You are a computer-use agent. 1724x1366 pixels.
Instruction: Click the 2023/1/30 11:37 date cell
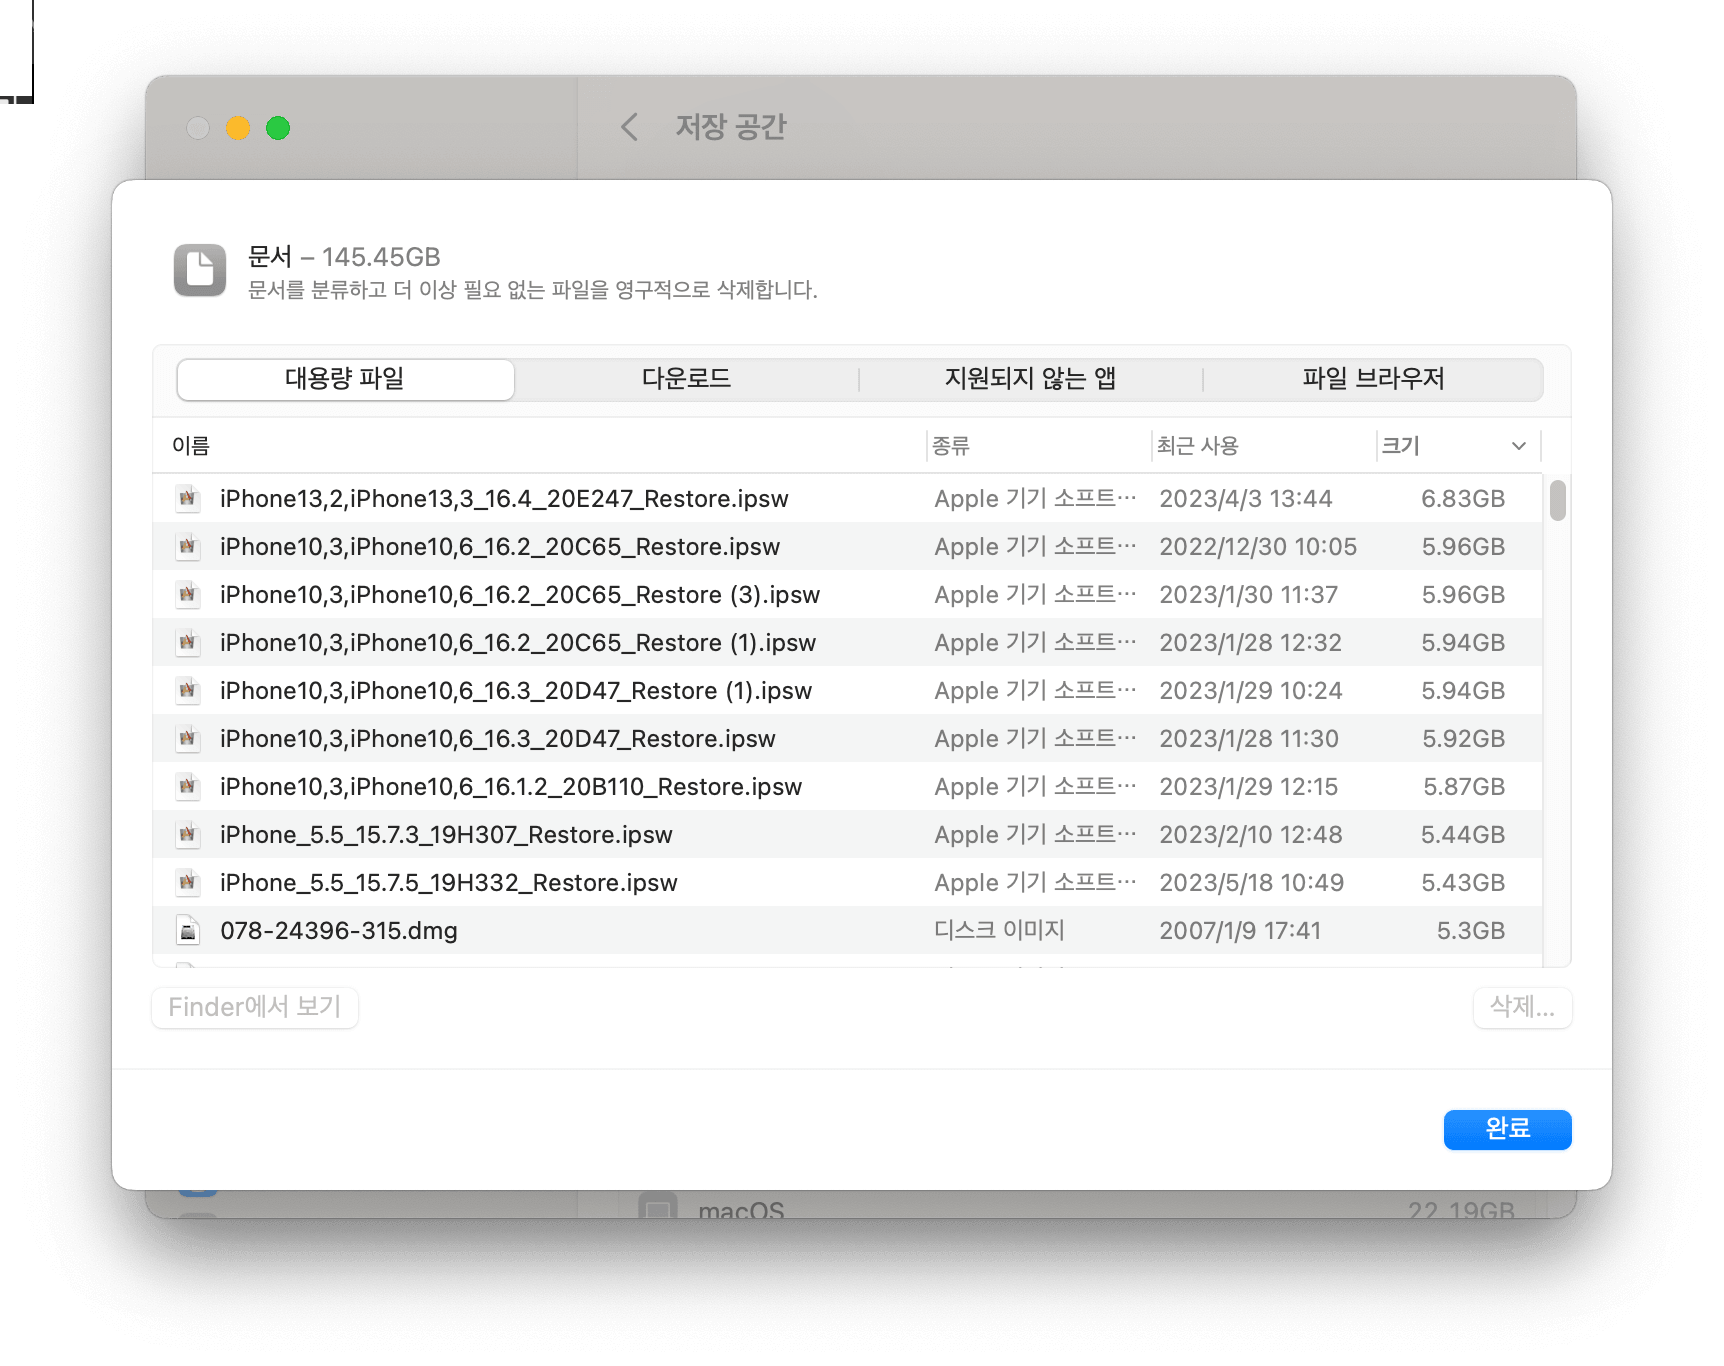tap(1248, 594)
